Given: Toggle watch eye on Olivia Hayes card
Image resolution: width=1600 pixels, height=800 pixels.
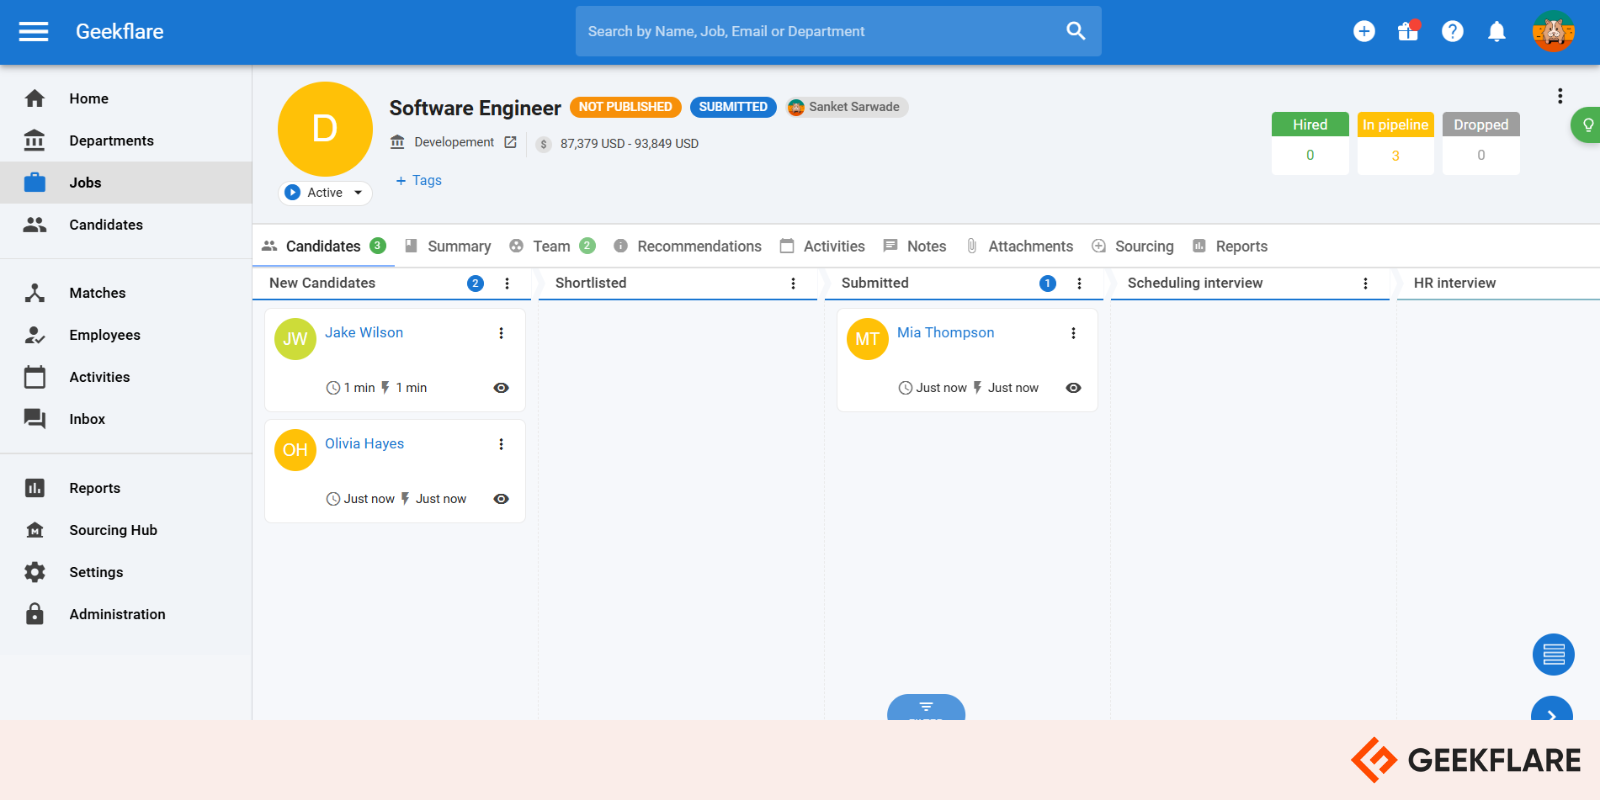Looking at the screenshot, I should point(501,499).
